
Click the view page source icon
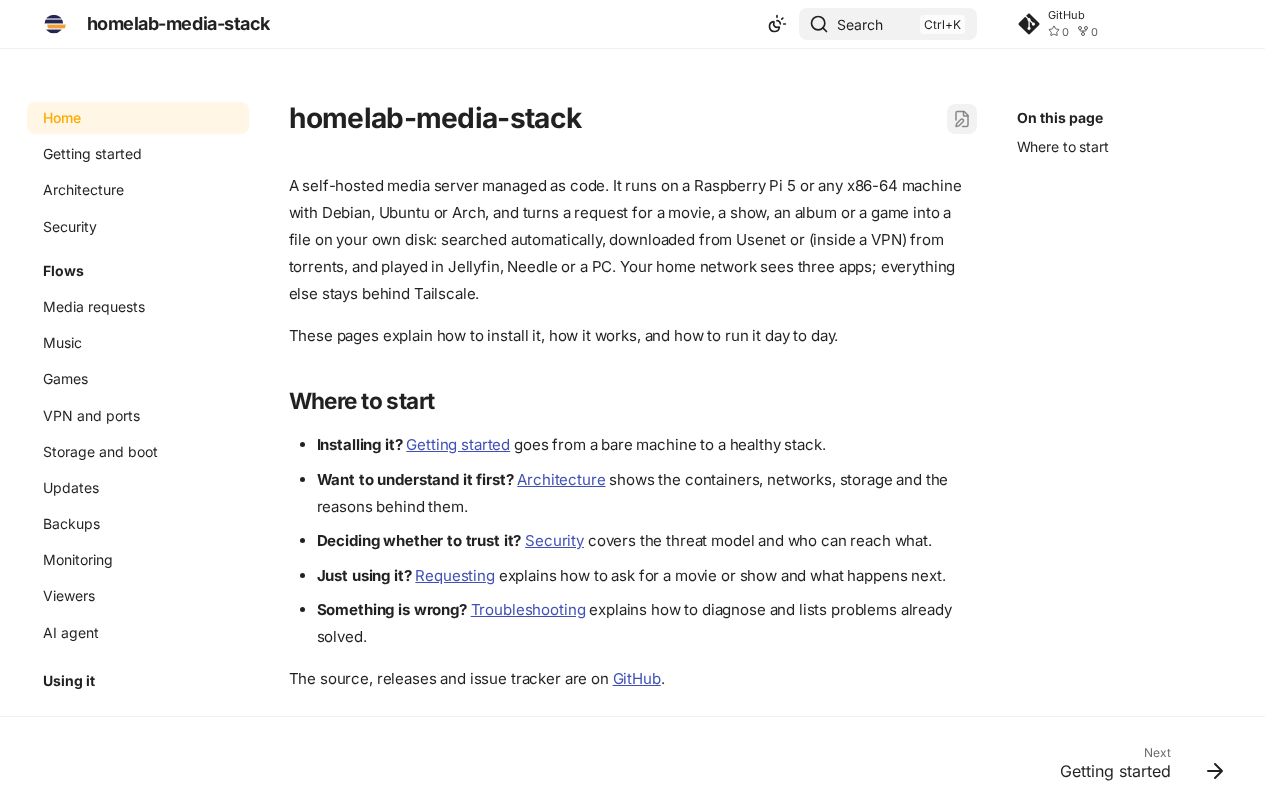pyautogui.click(x=962, y=119)
